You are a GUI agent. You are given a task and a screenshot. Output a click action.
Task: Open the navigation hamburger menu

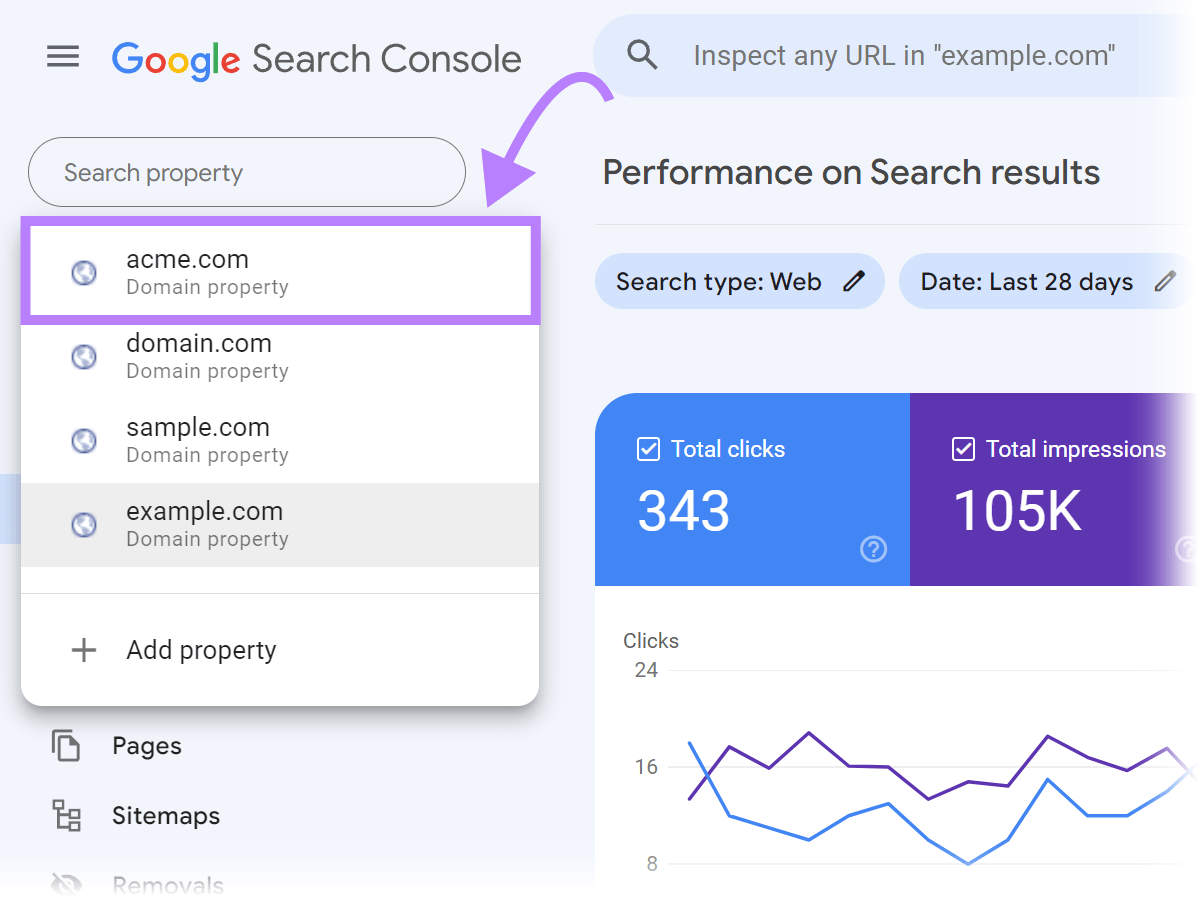tap(63, 57)
